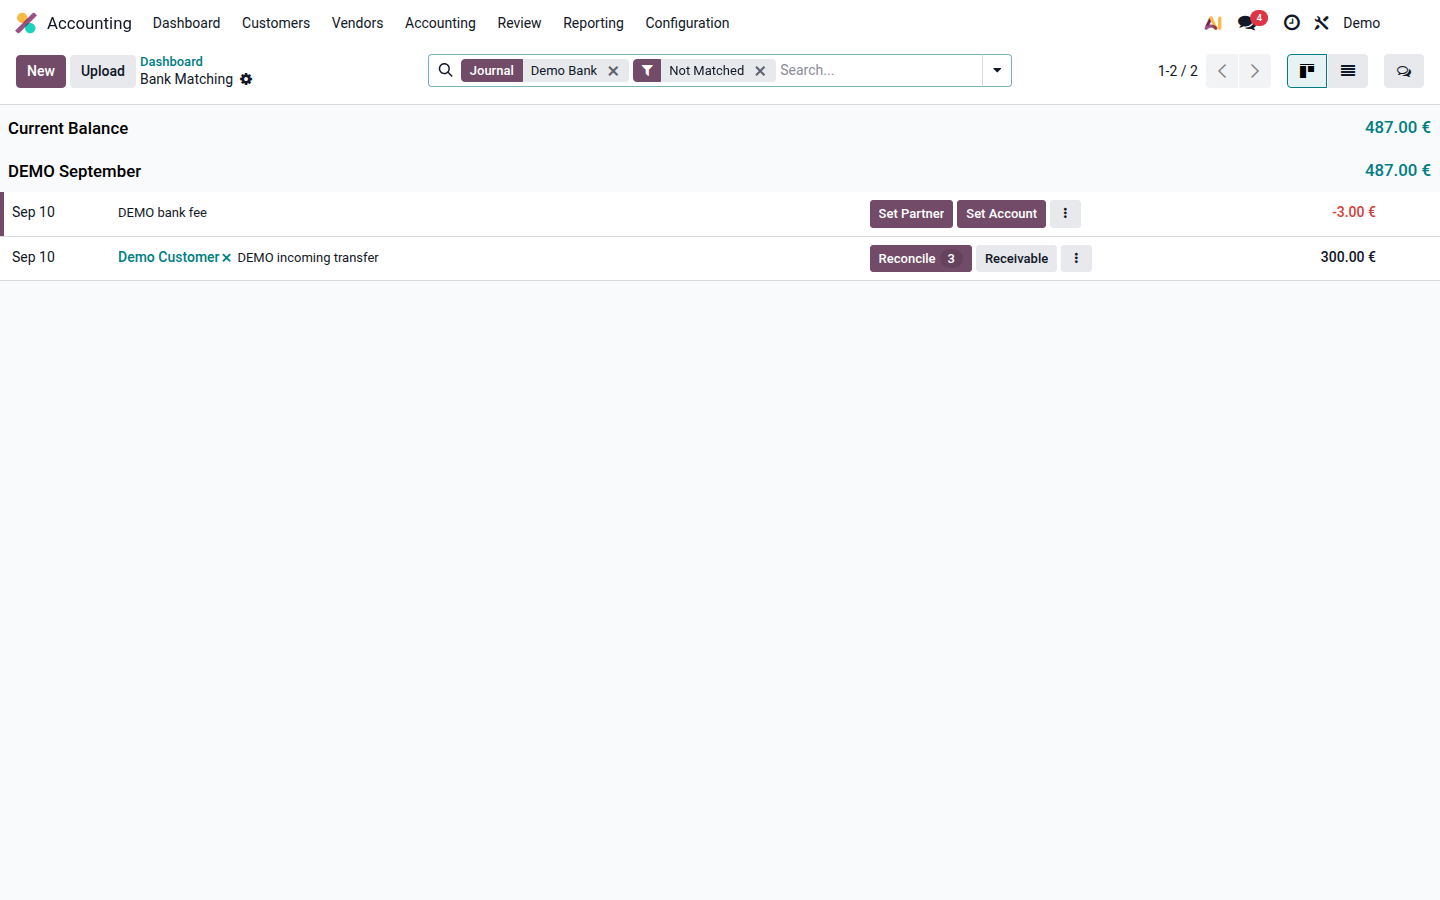Go to previous page of records
This screenshot has width=1440, height=900.
[1222, 71]
